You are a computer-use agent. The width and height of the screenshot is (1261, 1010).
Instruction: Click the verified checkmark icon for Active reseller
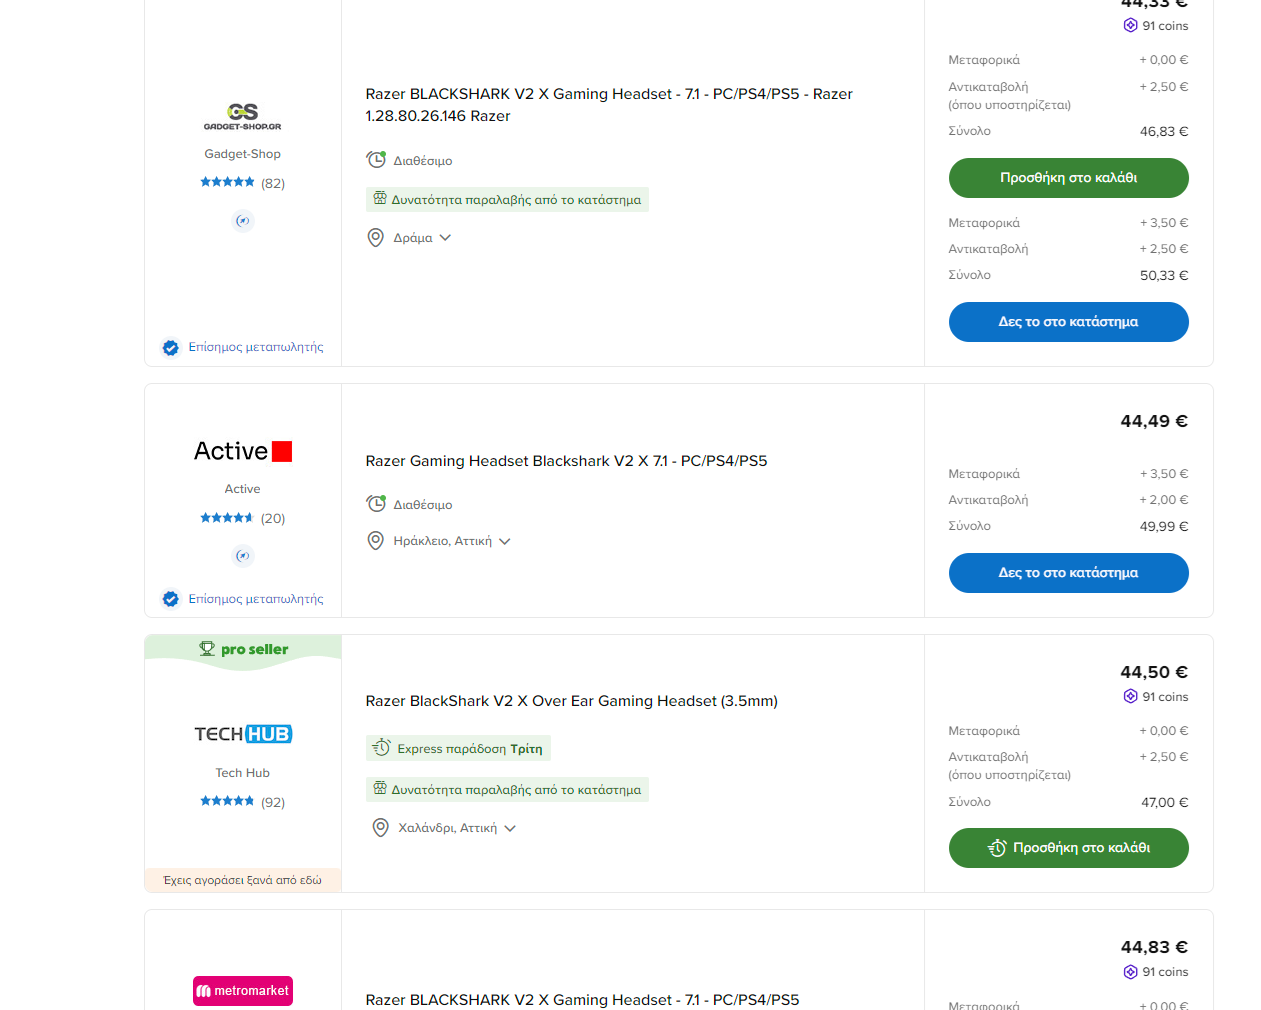pos(171,599)
